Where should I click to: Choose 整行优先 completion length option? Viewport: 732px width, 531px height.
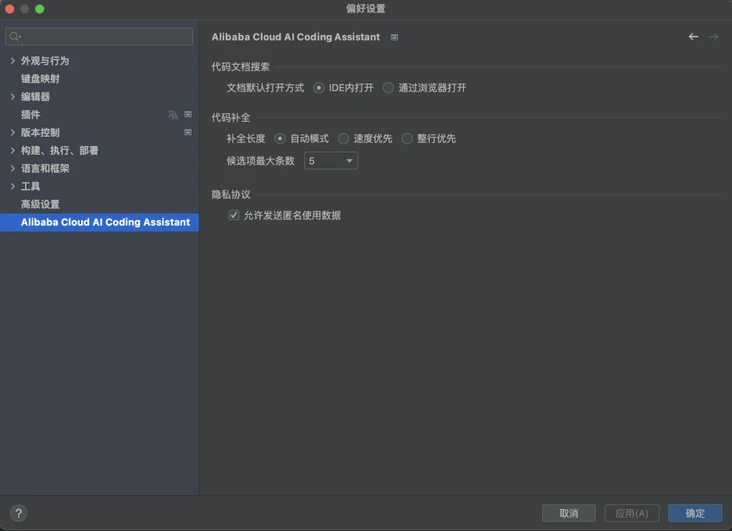click(x=407, y=139)
